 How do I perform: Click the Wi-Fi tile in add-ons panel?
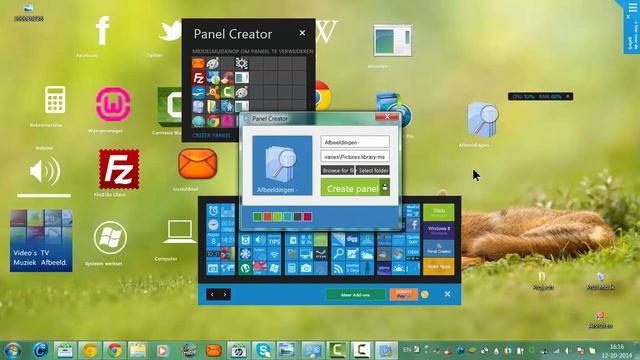click(274, 254)
